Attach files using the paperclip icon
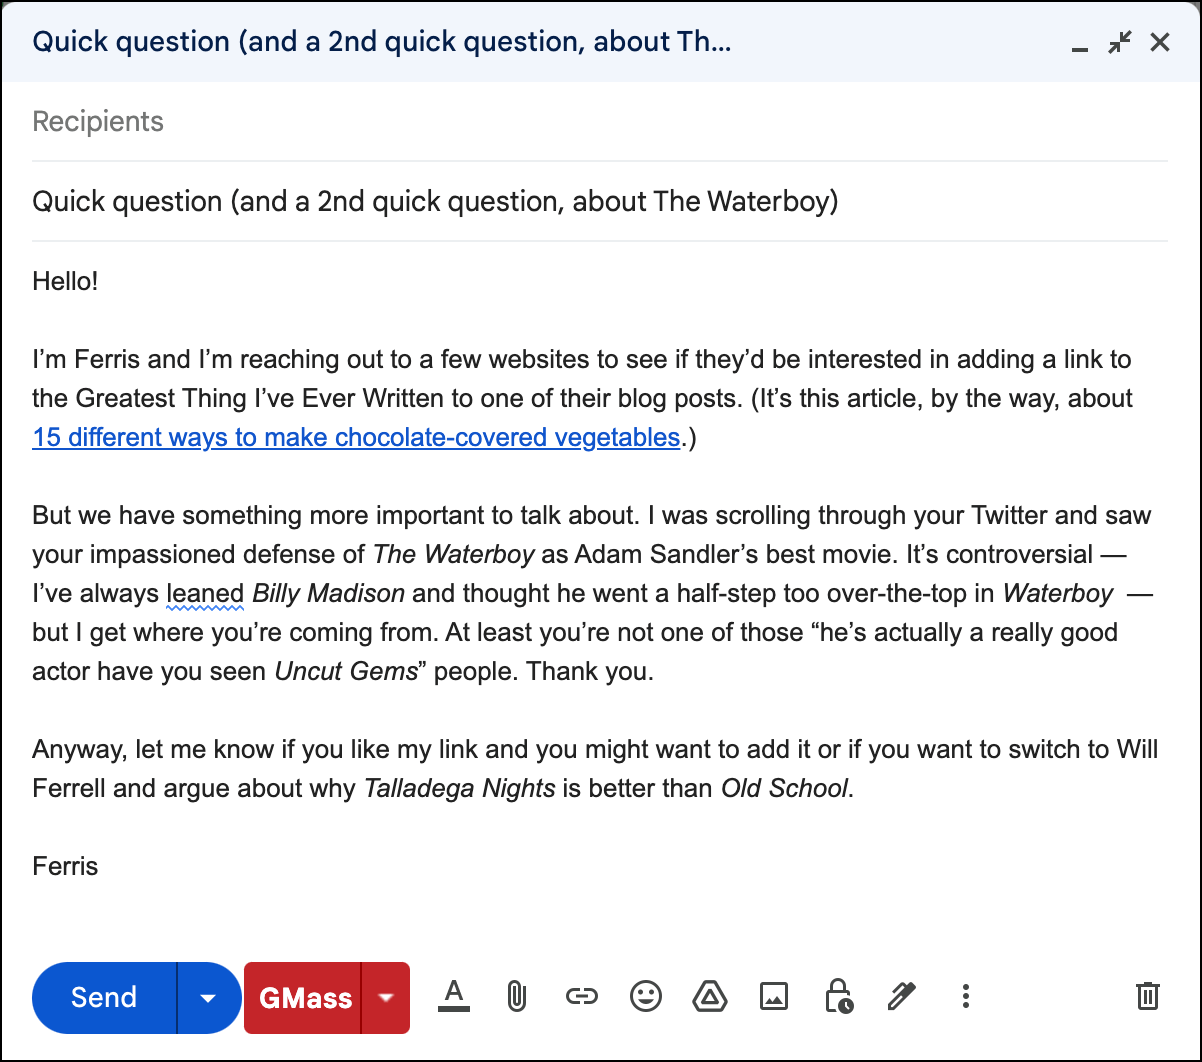Image resolution: width=1202 pixels, height=1062 pixels. (x=516, y=996)
